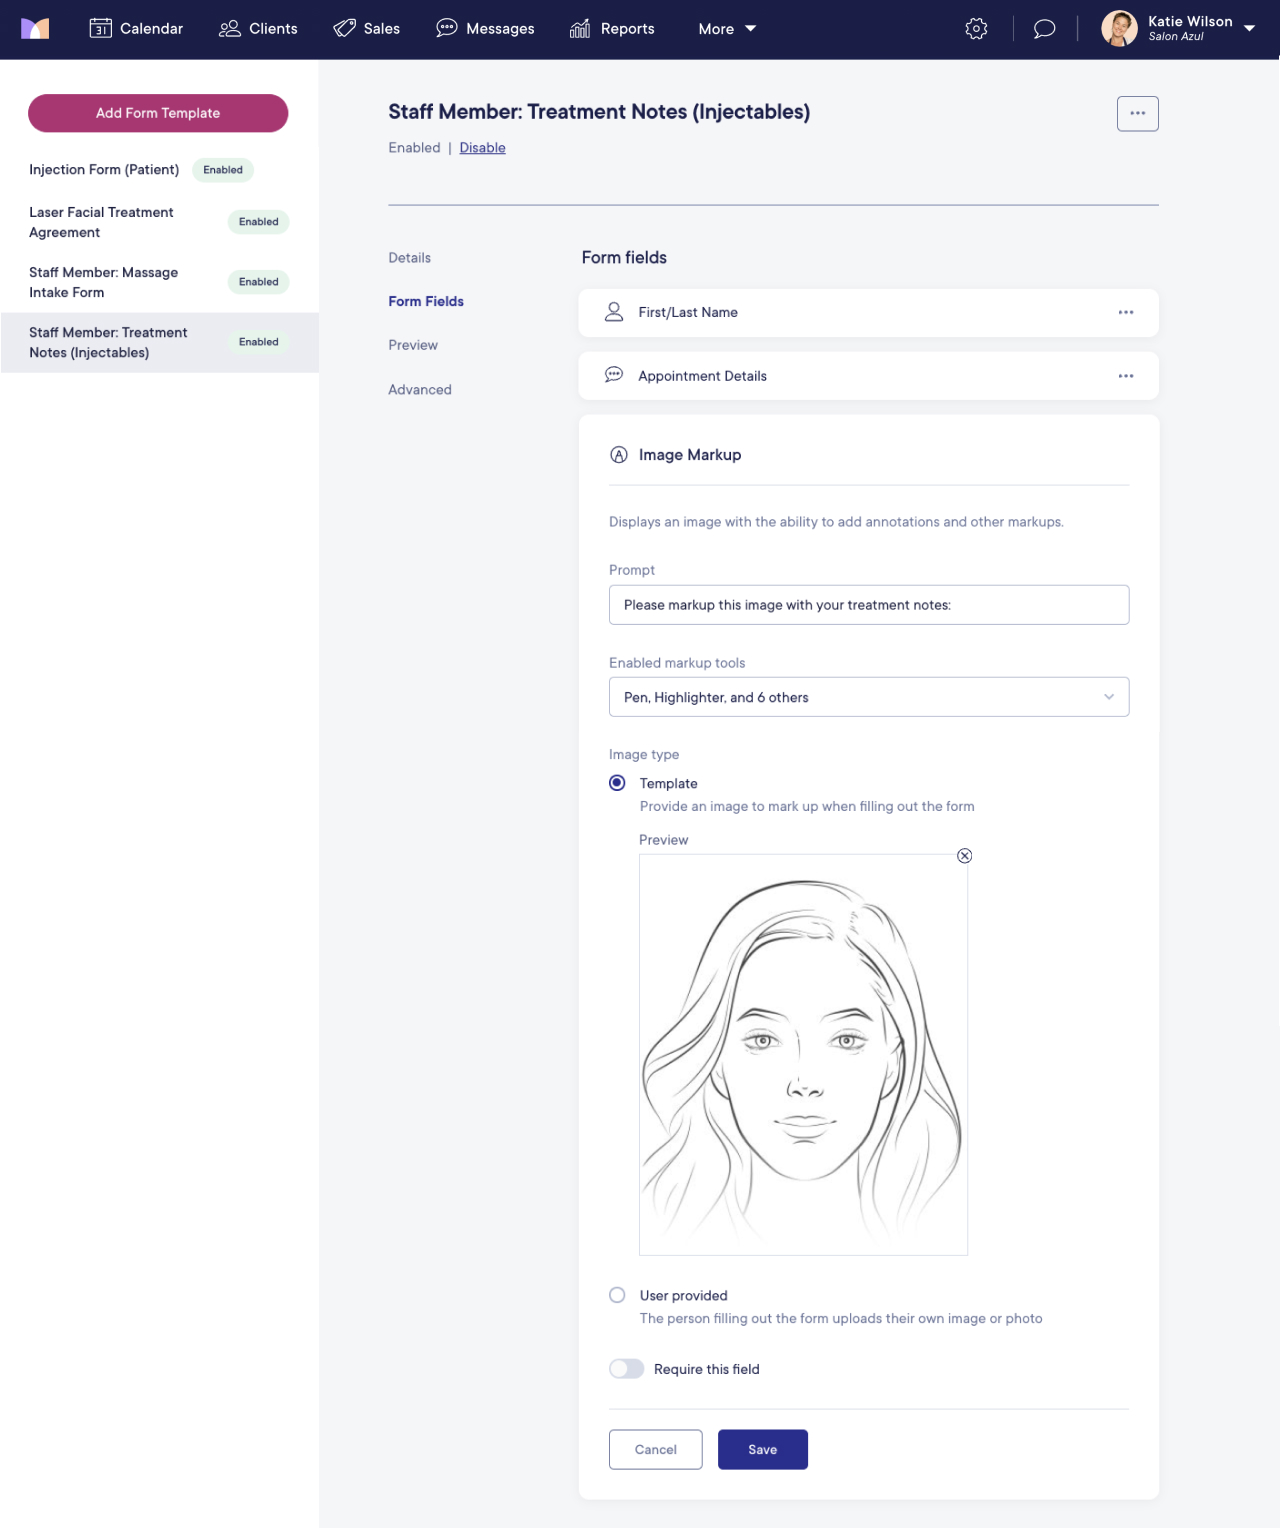
Task: Open the Enabled markup tools dropdown
Action: [868, 696]
